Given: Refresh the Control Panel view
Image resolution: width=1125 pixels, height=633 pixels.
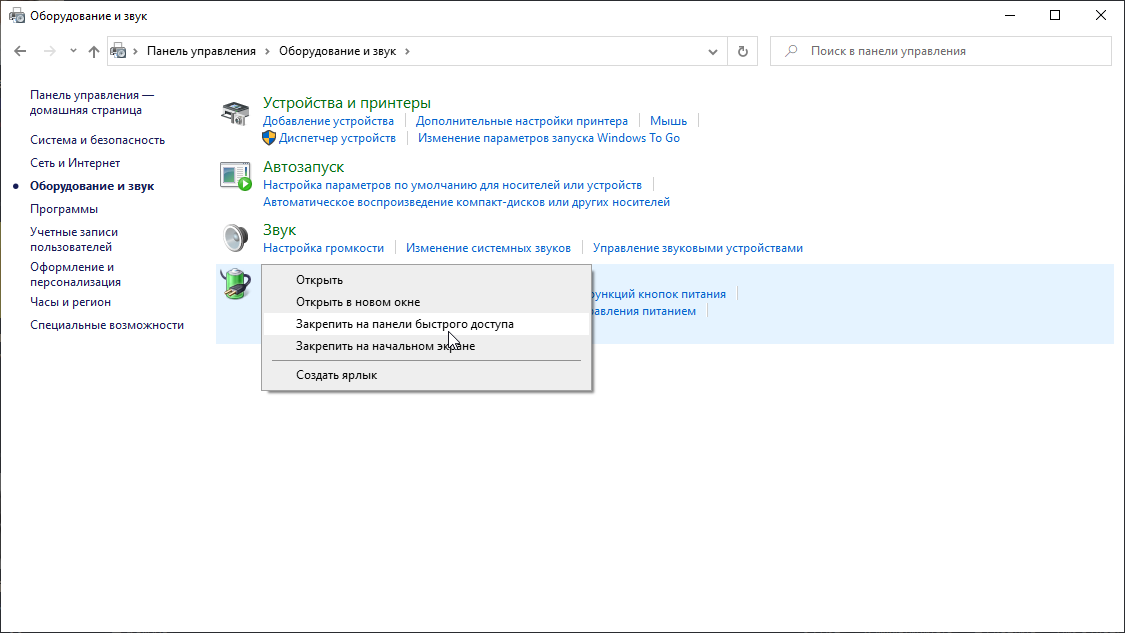Looking at the screenshot, I should [742, 51].
